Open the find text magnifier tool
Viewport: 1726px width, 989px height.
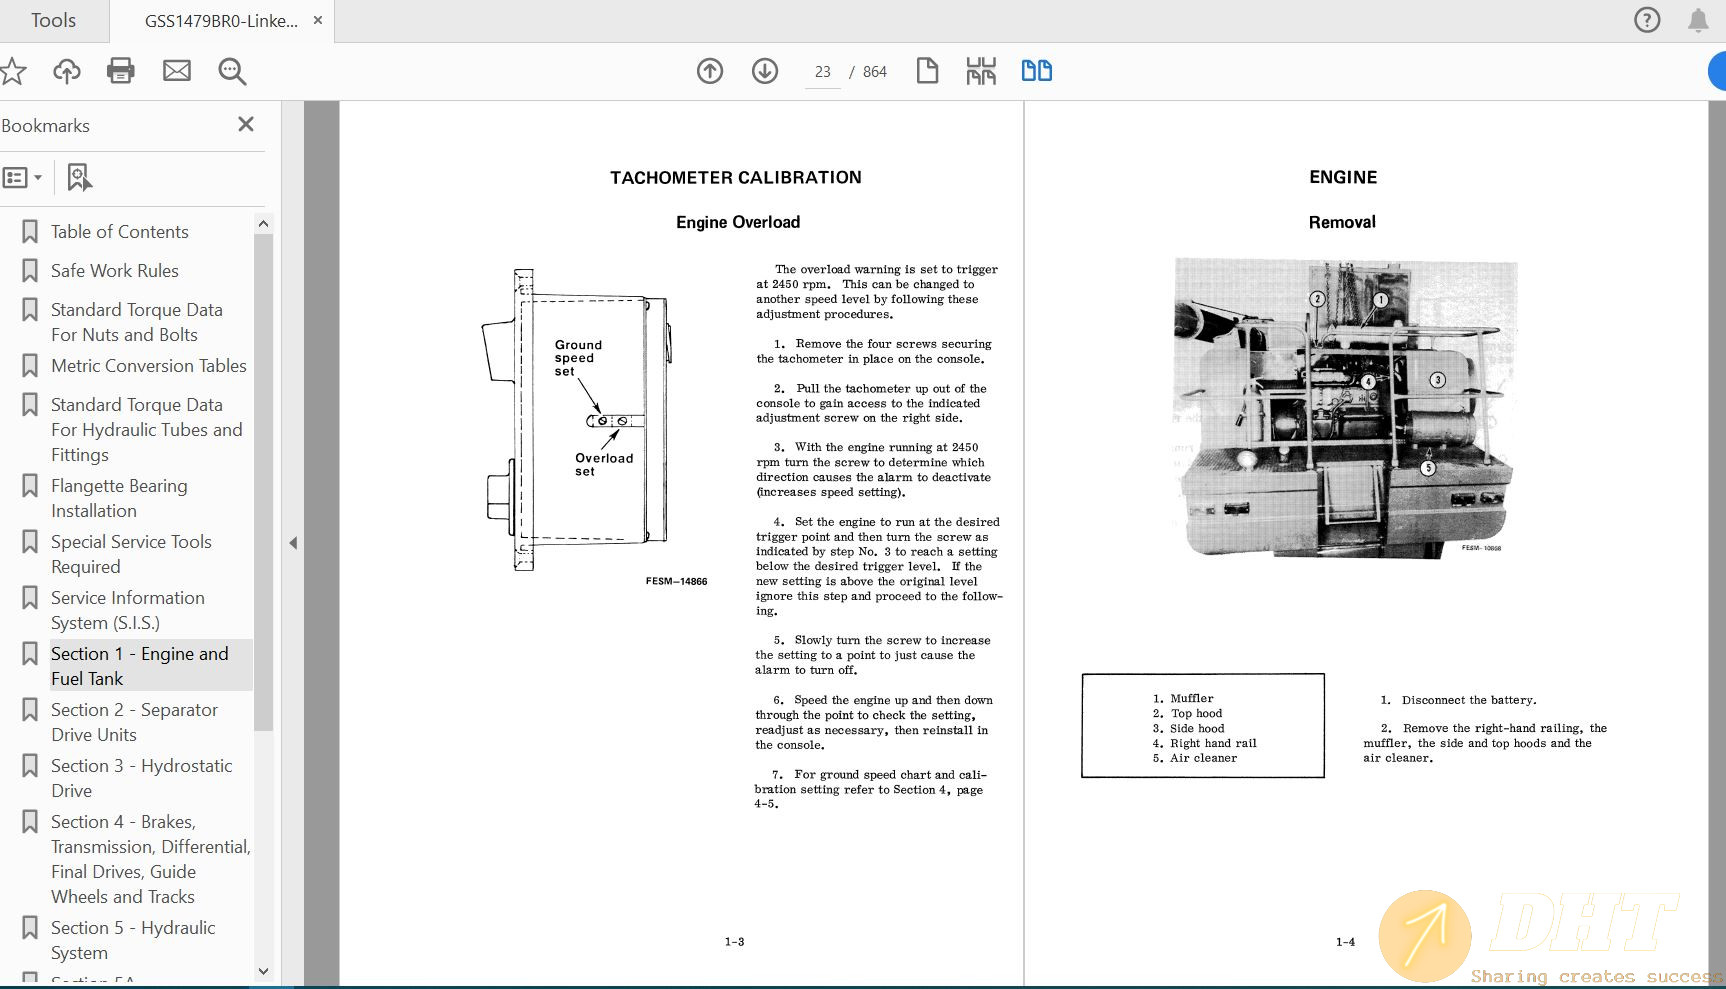tap(232, 71)
